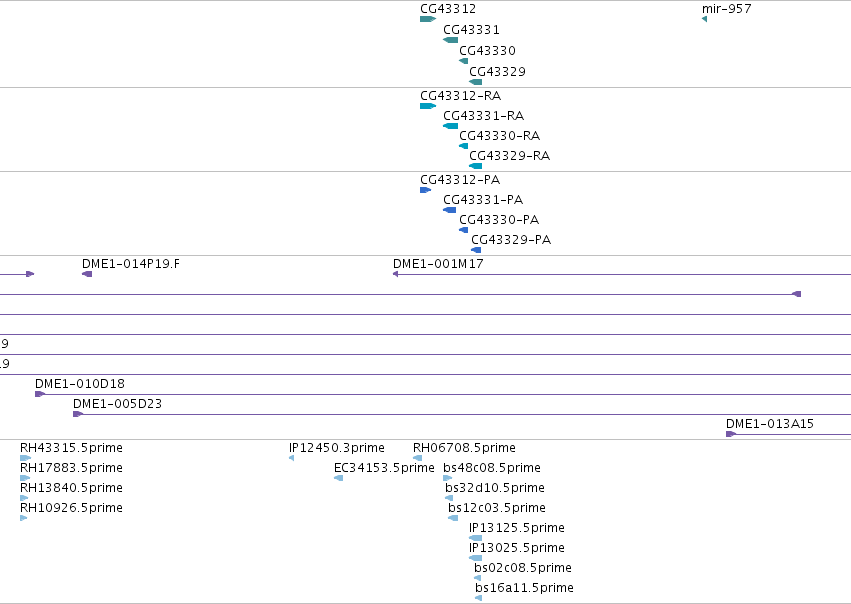
Task: Click the RH06708.5prime EST glyph
Action: point(417,458)
